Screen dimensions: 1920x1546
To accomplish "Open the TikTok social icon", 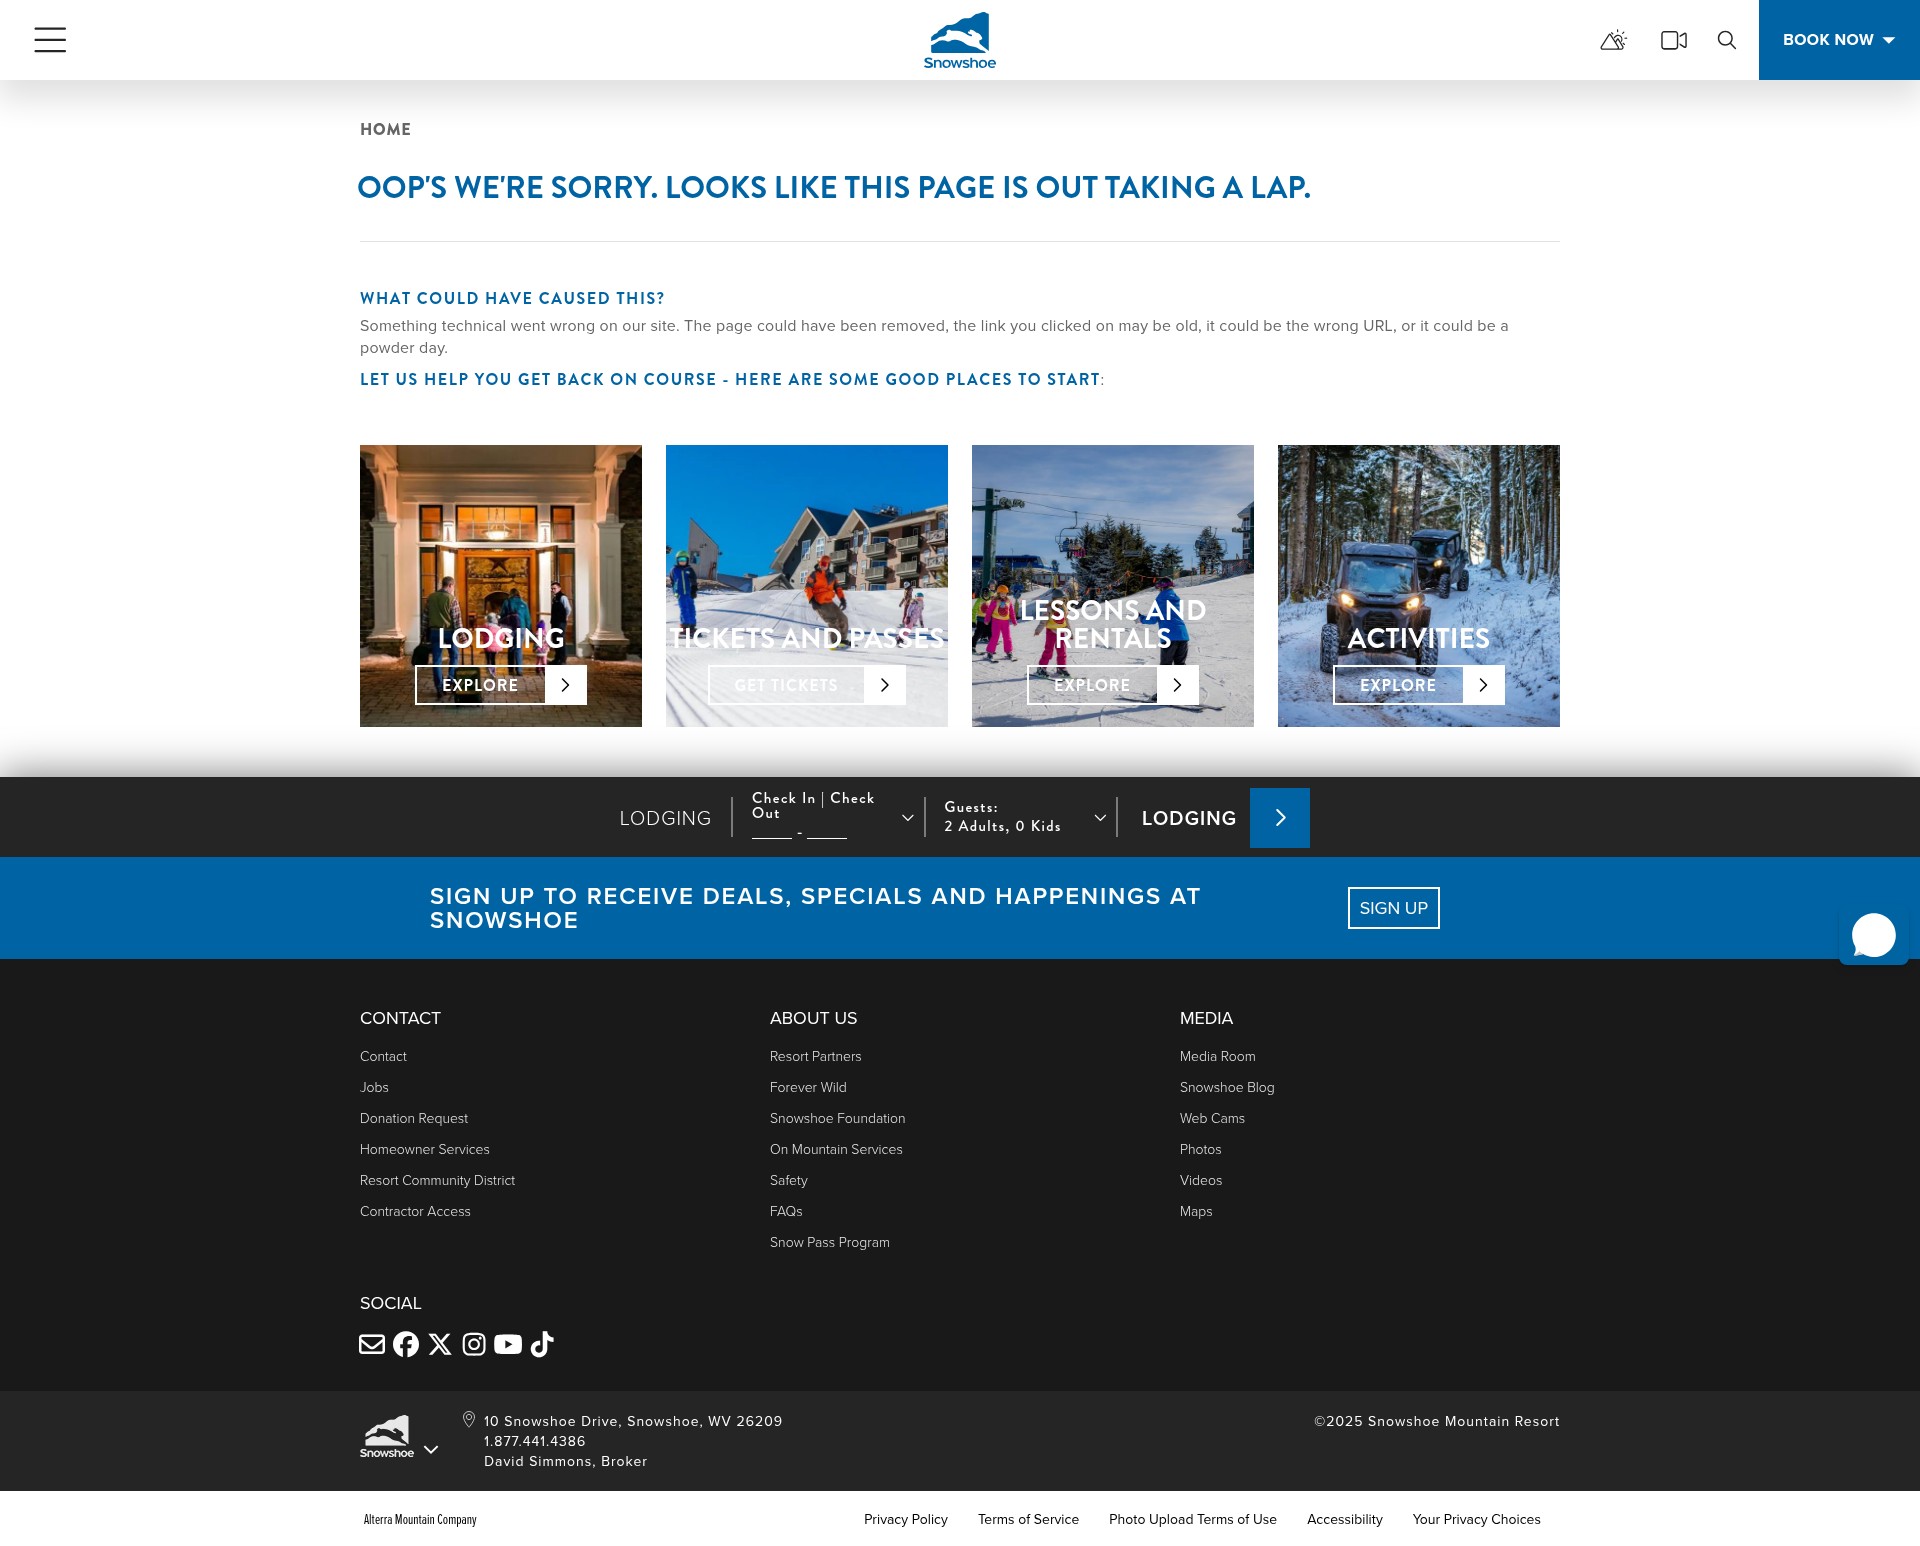I will point(542,1344).
